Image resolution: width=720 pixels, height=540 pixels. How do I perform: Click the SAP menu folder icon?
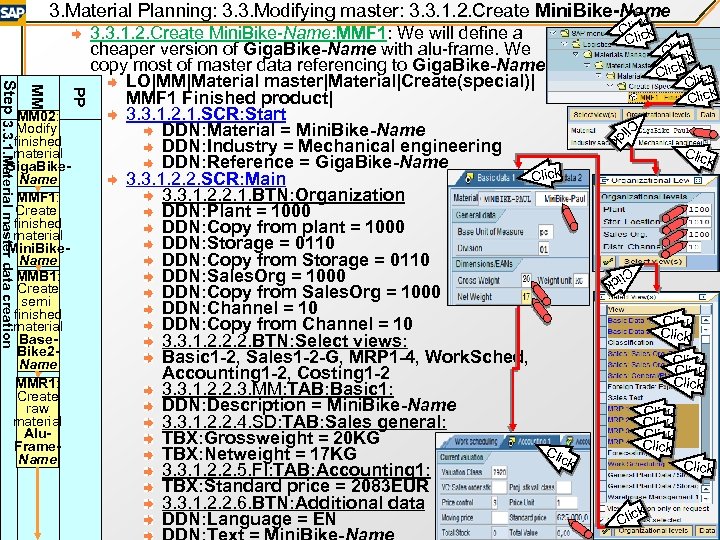point(565,34)
